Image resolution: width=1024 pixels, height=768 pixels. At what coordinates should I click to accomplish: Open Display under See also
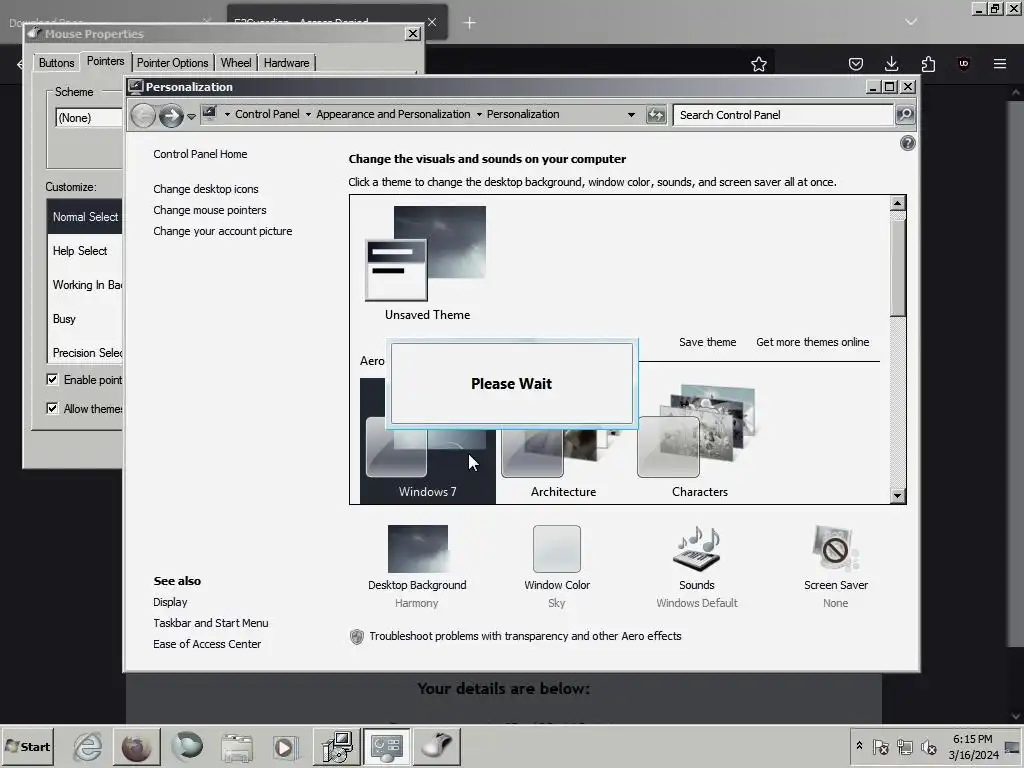click(170, 602)
